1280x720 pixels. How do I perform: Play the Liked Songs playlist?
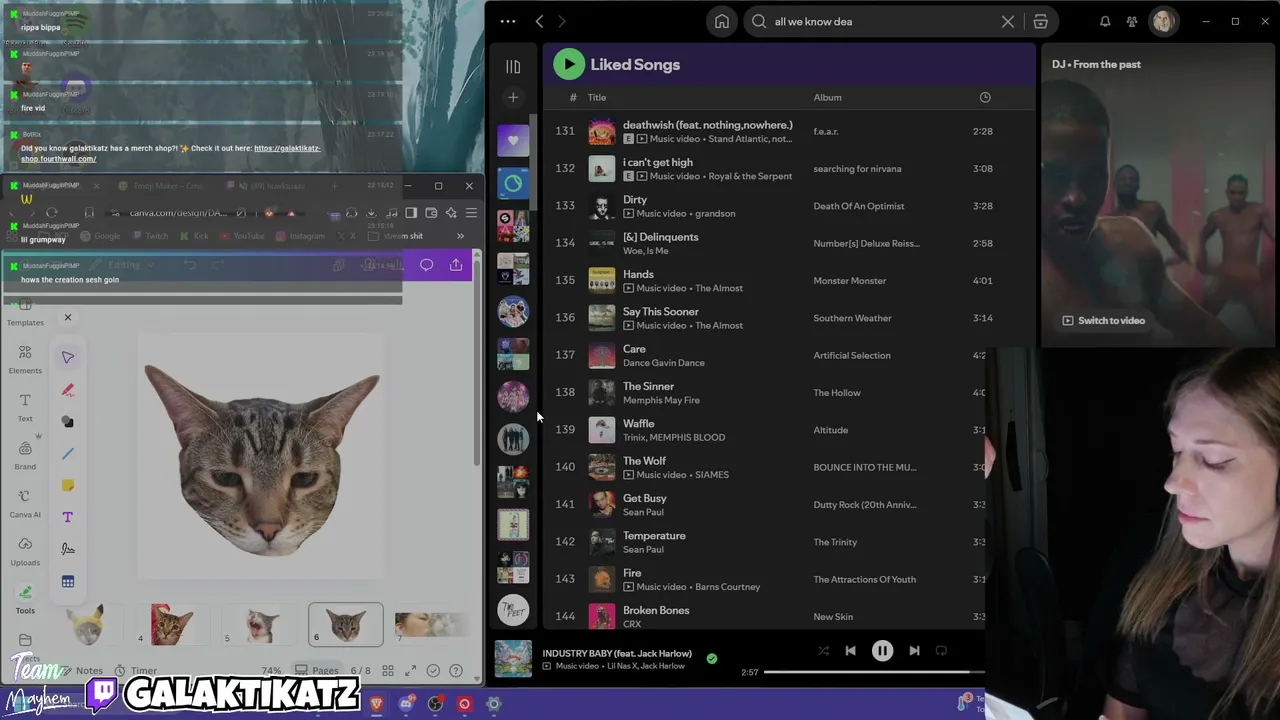click(x=569, y=64)
